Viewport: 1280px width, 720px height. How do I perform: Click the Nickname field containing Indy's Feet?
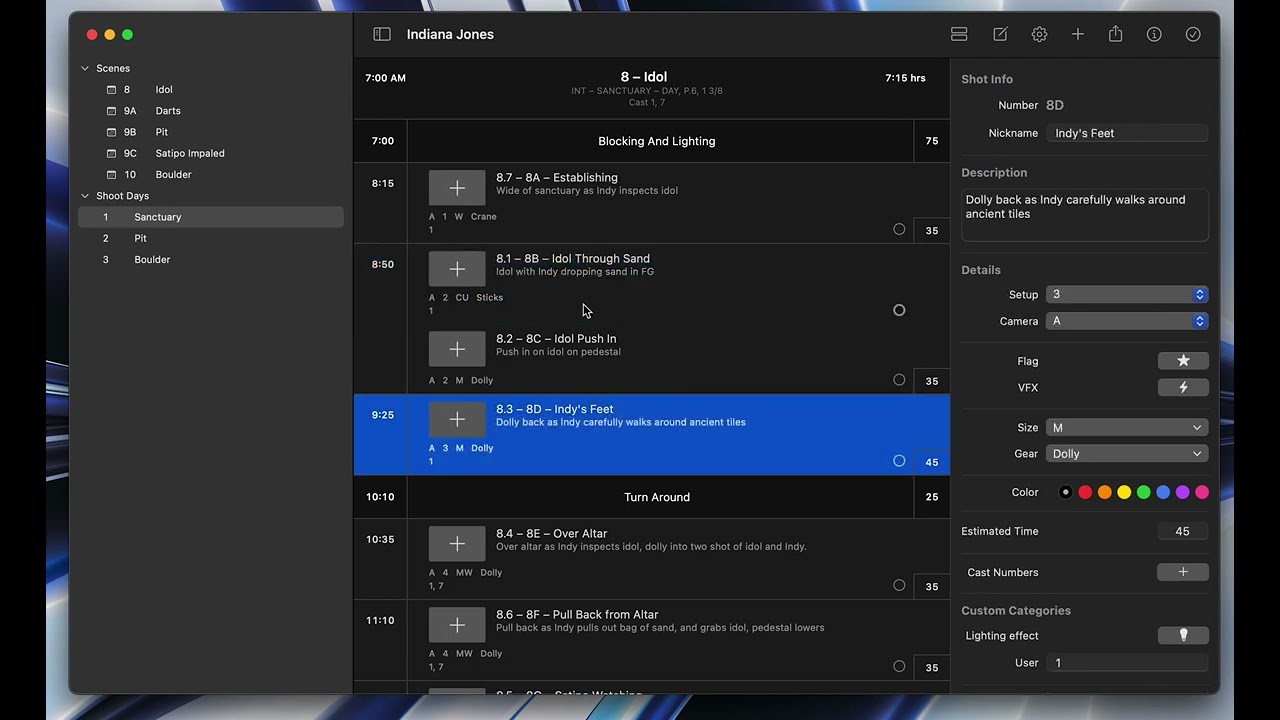pos(1127,133)
